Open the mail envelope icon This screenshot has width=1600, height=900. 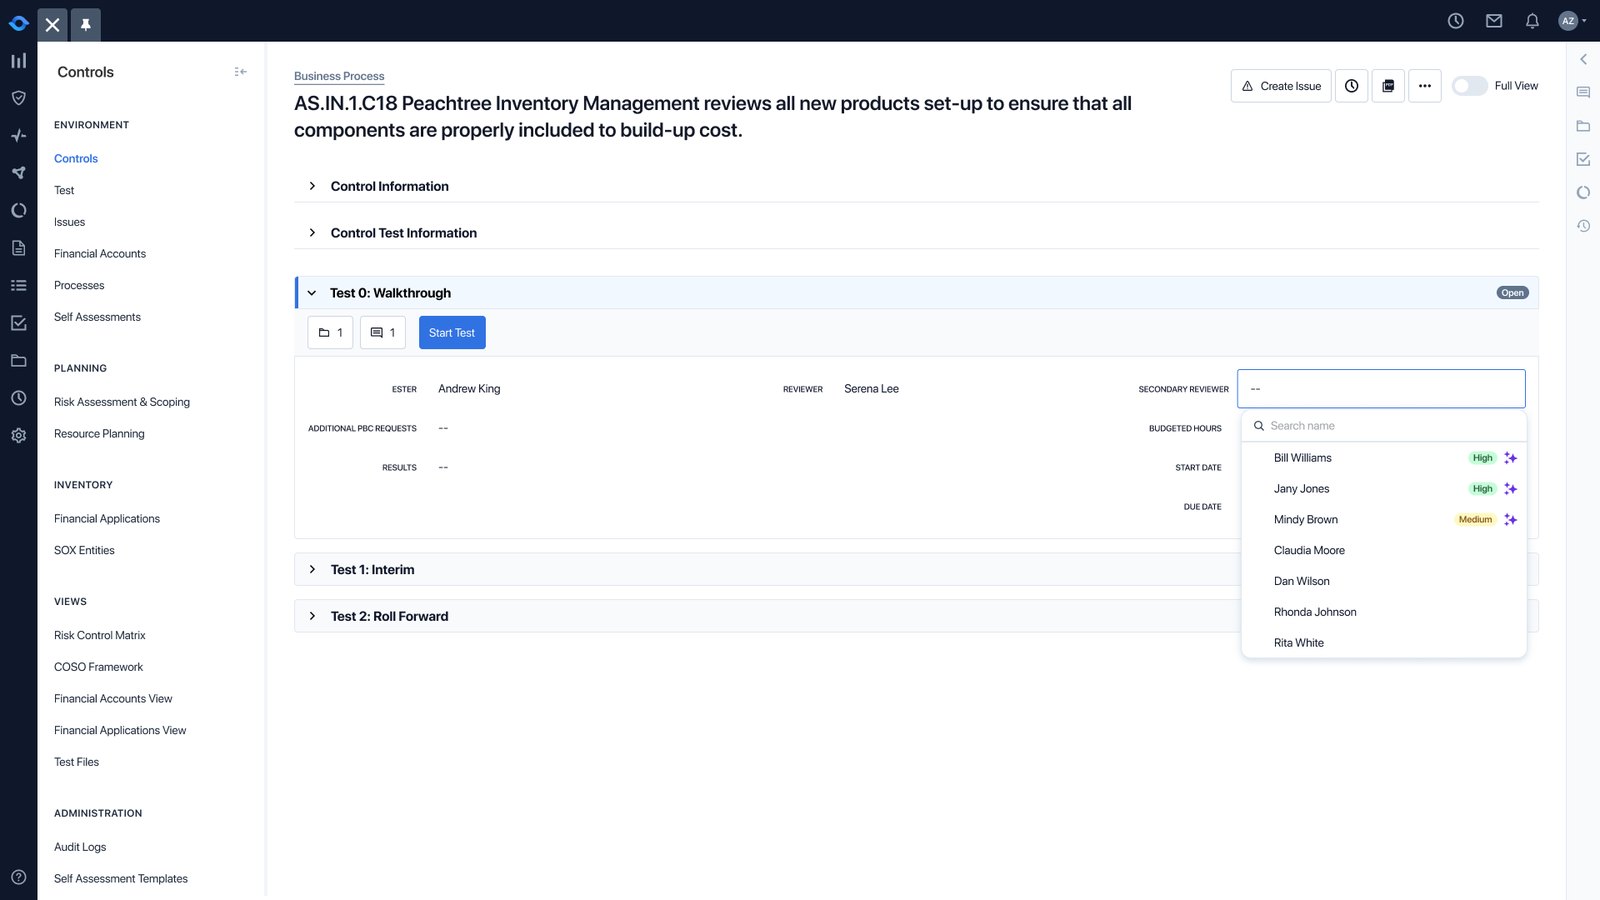tap(1494, 21)
